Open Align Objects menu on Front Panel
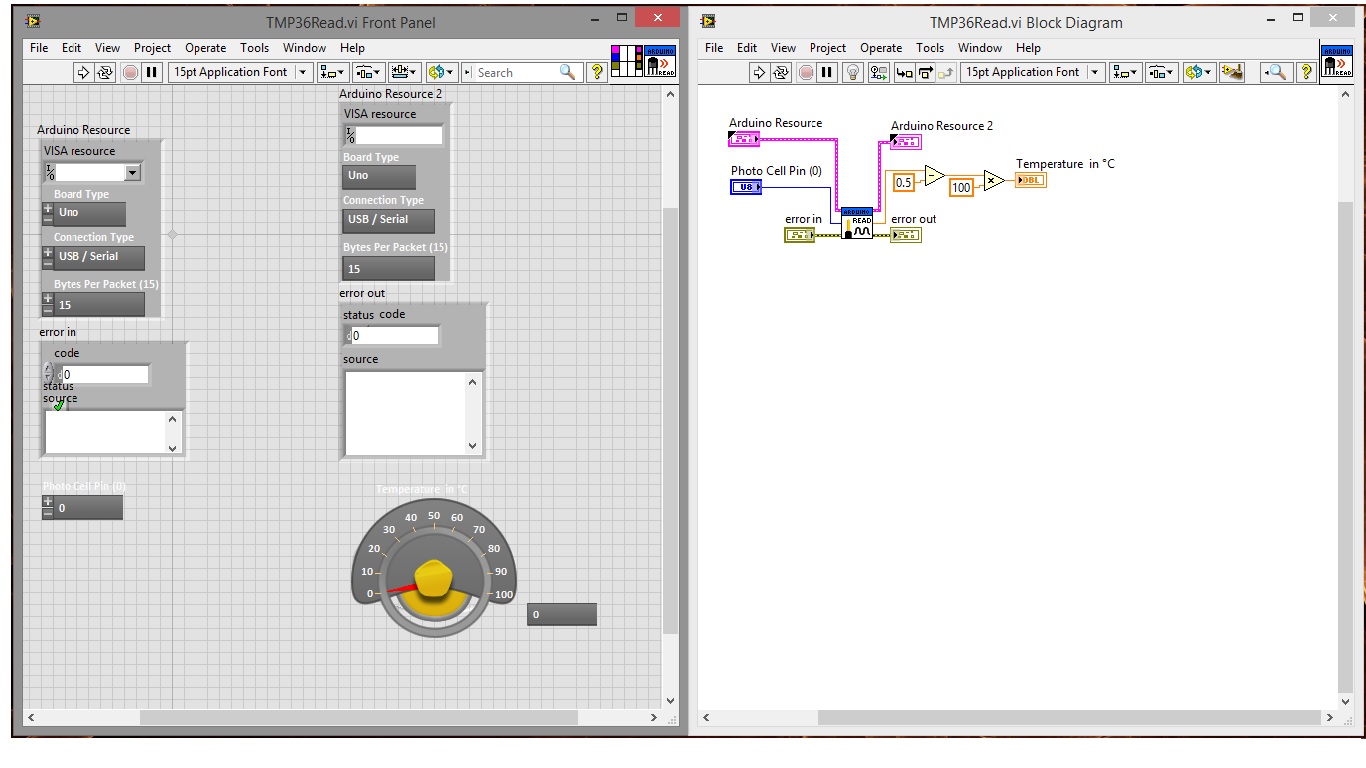This screenshot has height=768, width=1366. 332,72
